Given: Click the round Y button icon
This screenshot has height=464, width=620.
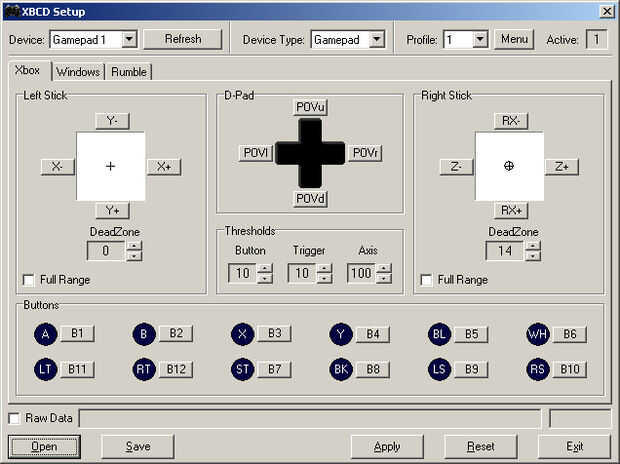Looking at the screenshot, I should coord(341,334).
